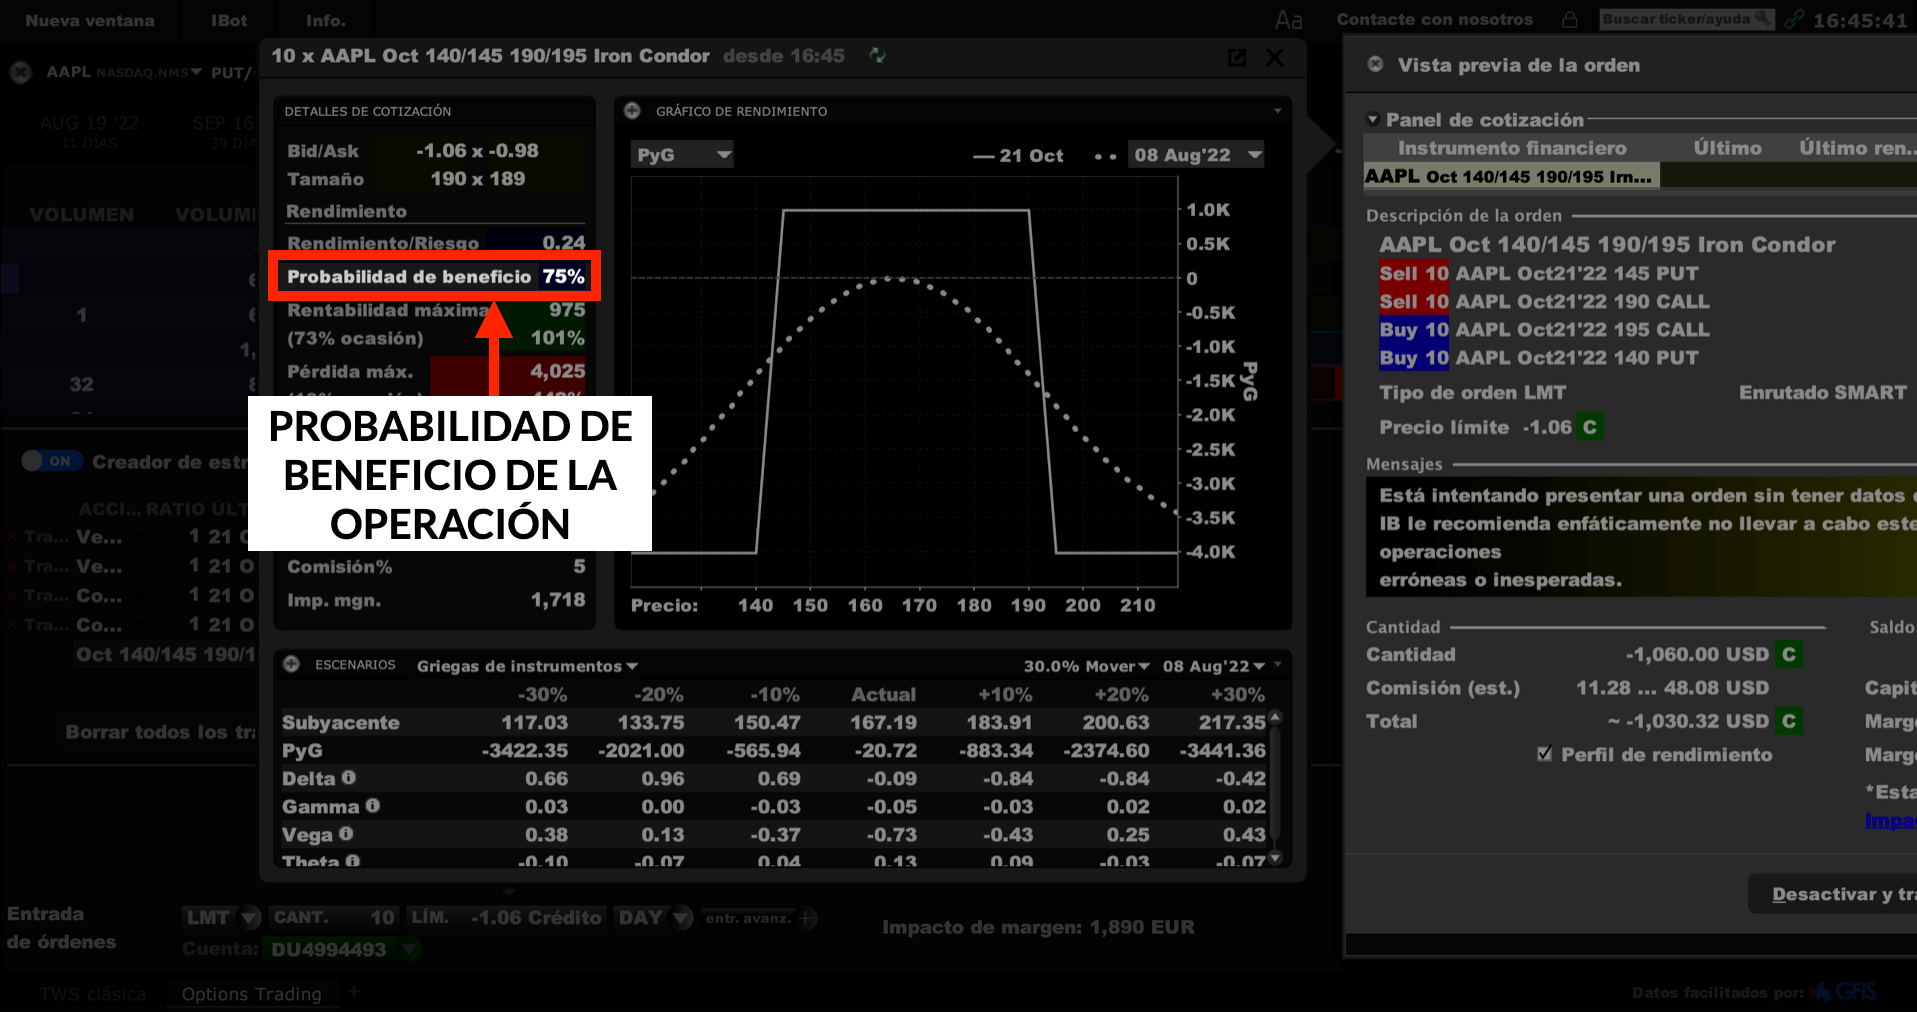Switch to the TWS clásica tab
1917x1012 pixels.
pyautogui.click(x=92, y=994)
